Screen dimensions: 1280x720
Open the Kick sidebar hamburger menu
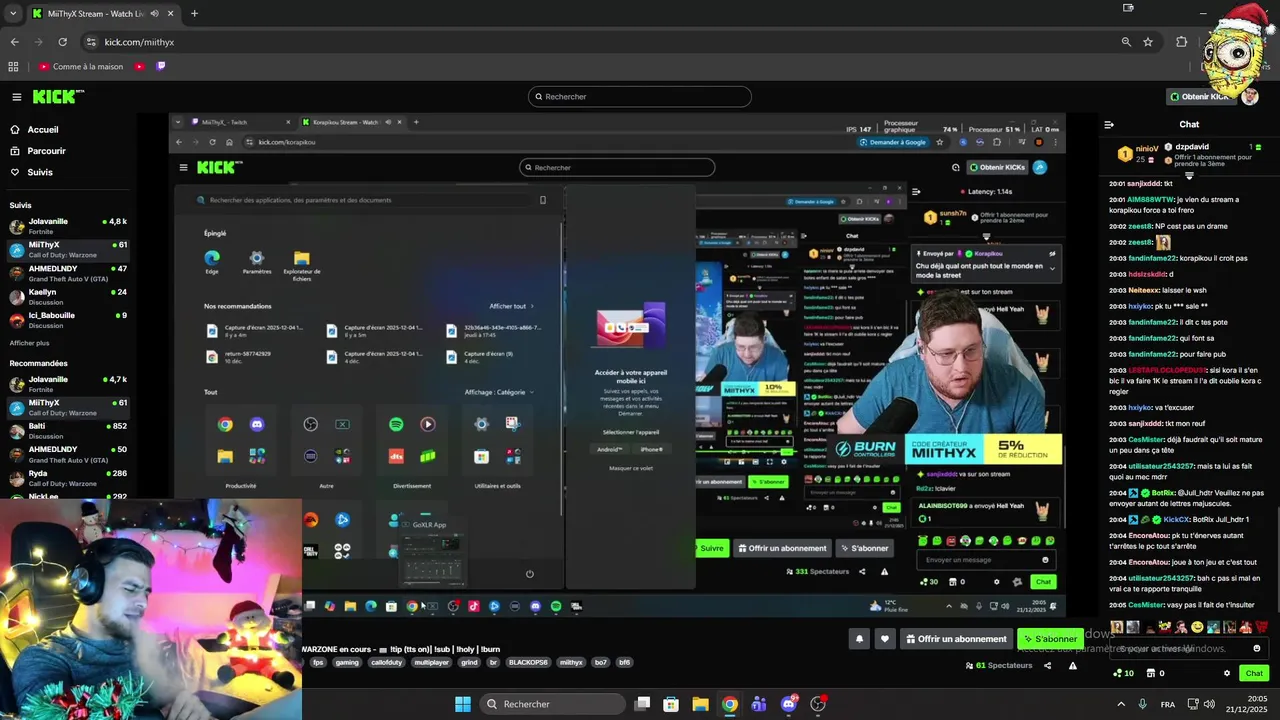tap(17, 97)
